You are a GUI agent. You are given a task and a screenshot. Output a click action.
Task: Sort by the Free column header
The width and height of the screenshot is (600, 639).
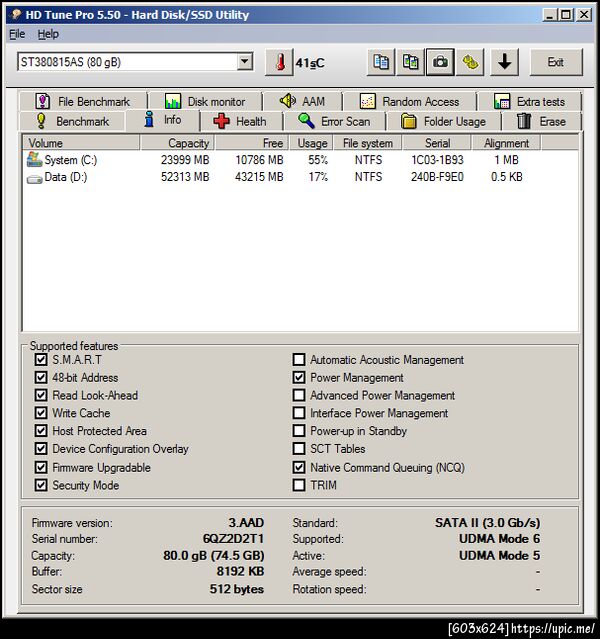pos(252,143)
